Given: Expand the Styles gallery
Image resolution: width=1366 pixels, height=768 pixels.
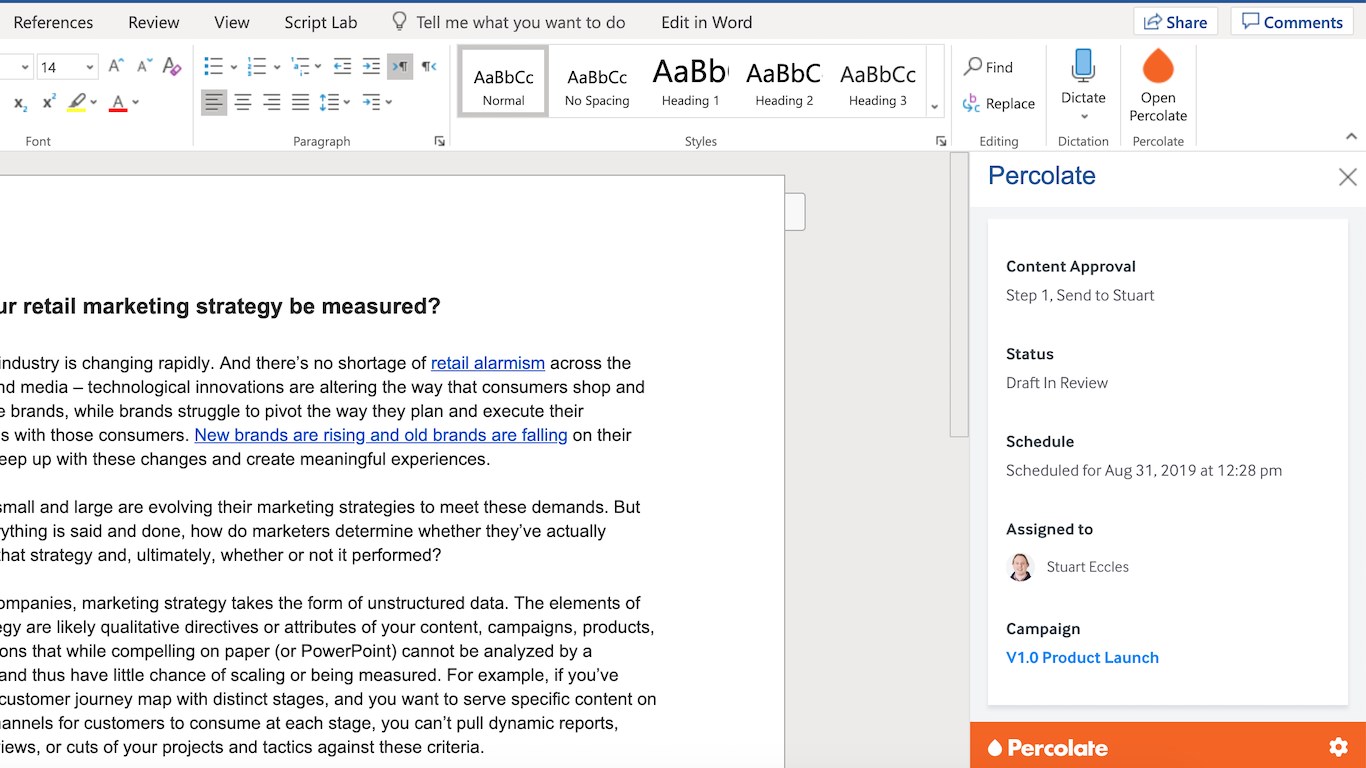Looking at the screenshot, I should tap(935, 106).
